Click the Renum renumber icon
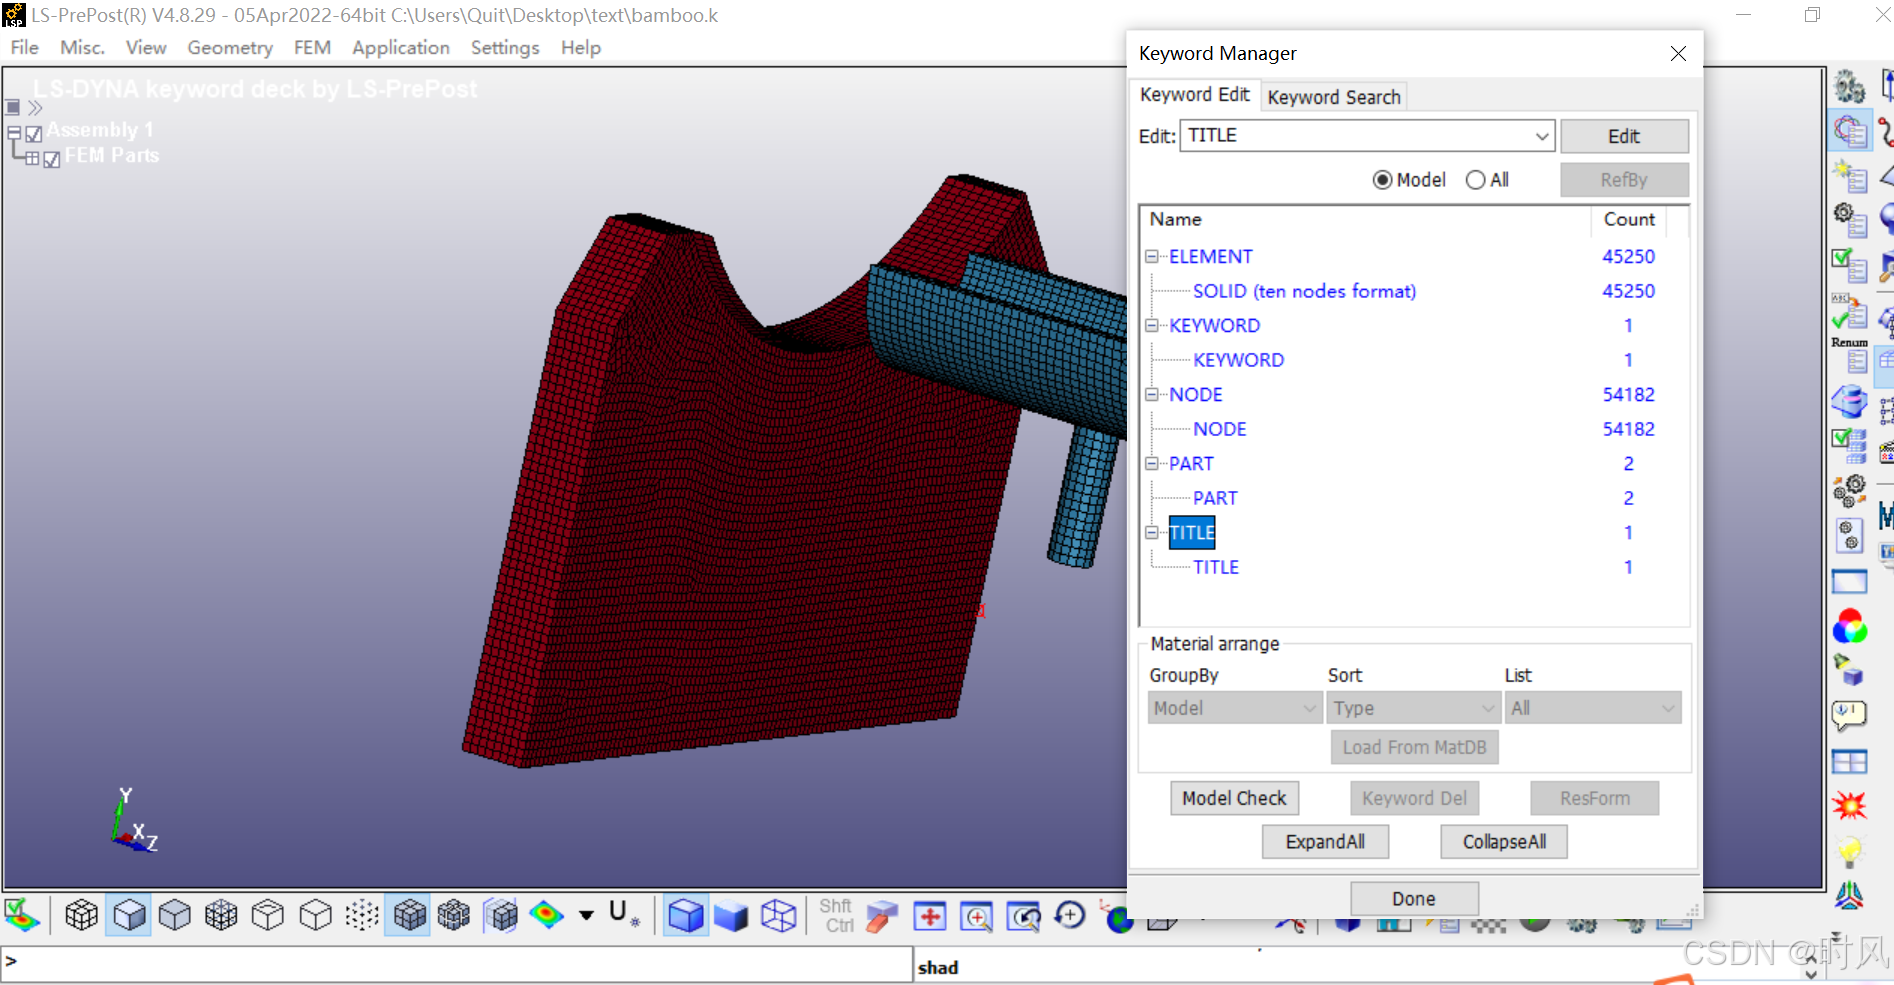This screenshot has height=985, width=1894. 1850,355
